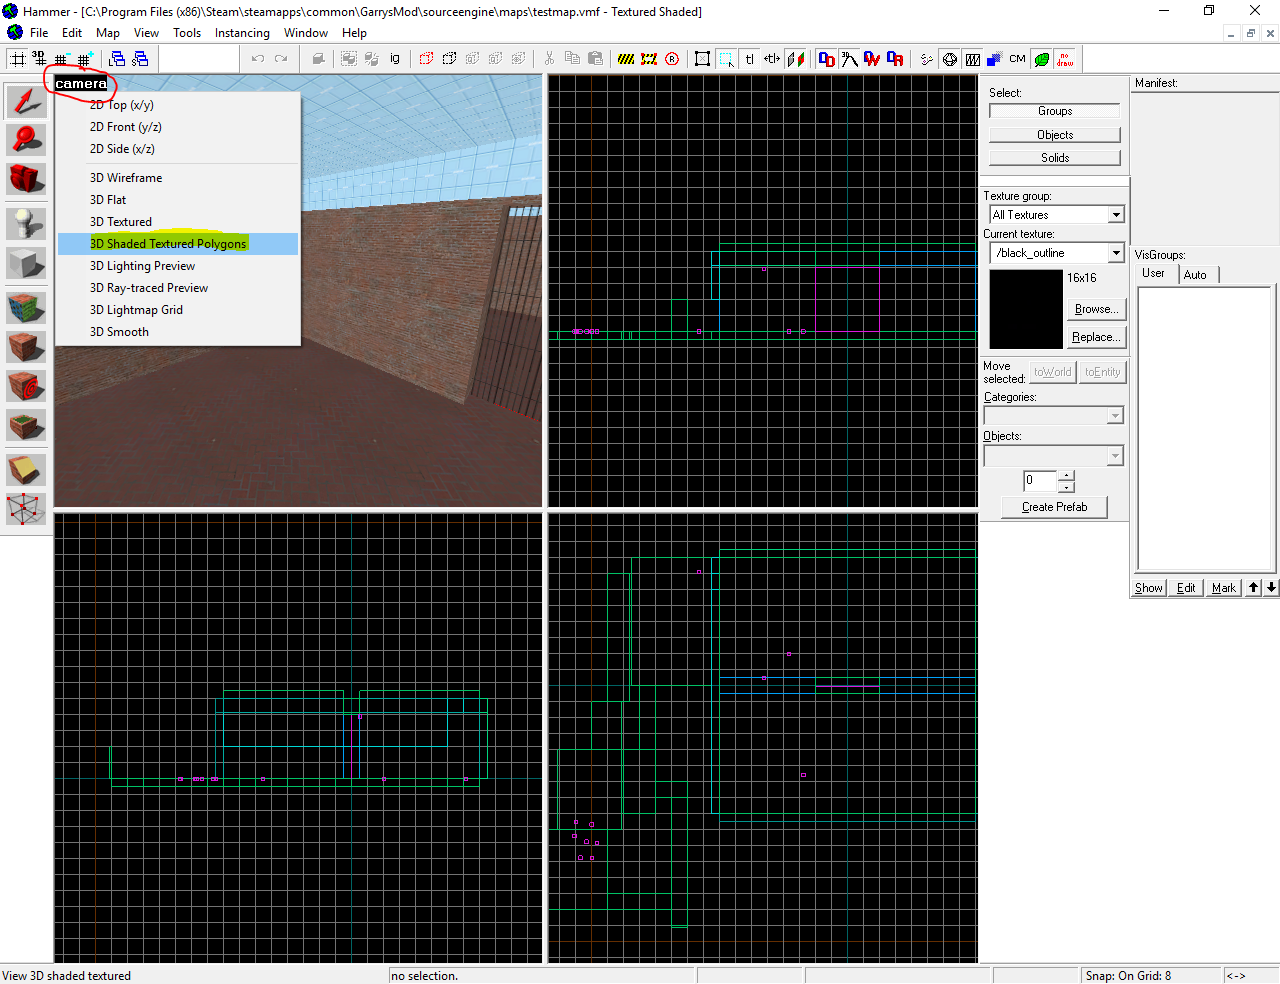Click the Ungroup selection icon
Image resolution: width=1280 pixels, height=984 pixels.
click(x=372, y=59)
